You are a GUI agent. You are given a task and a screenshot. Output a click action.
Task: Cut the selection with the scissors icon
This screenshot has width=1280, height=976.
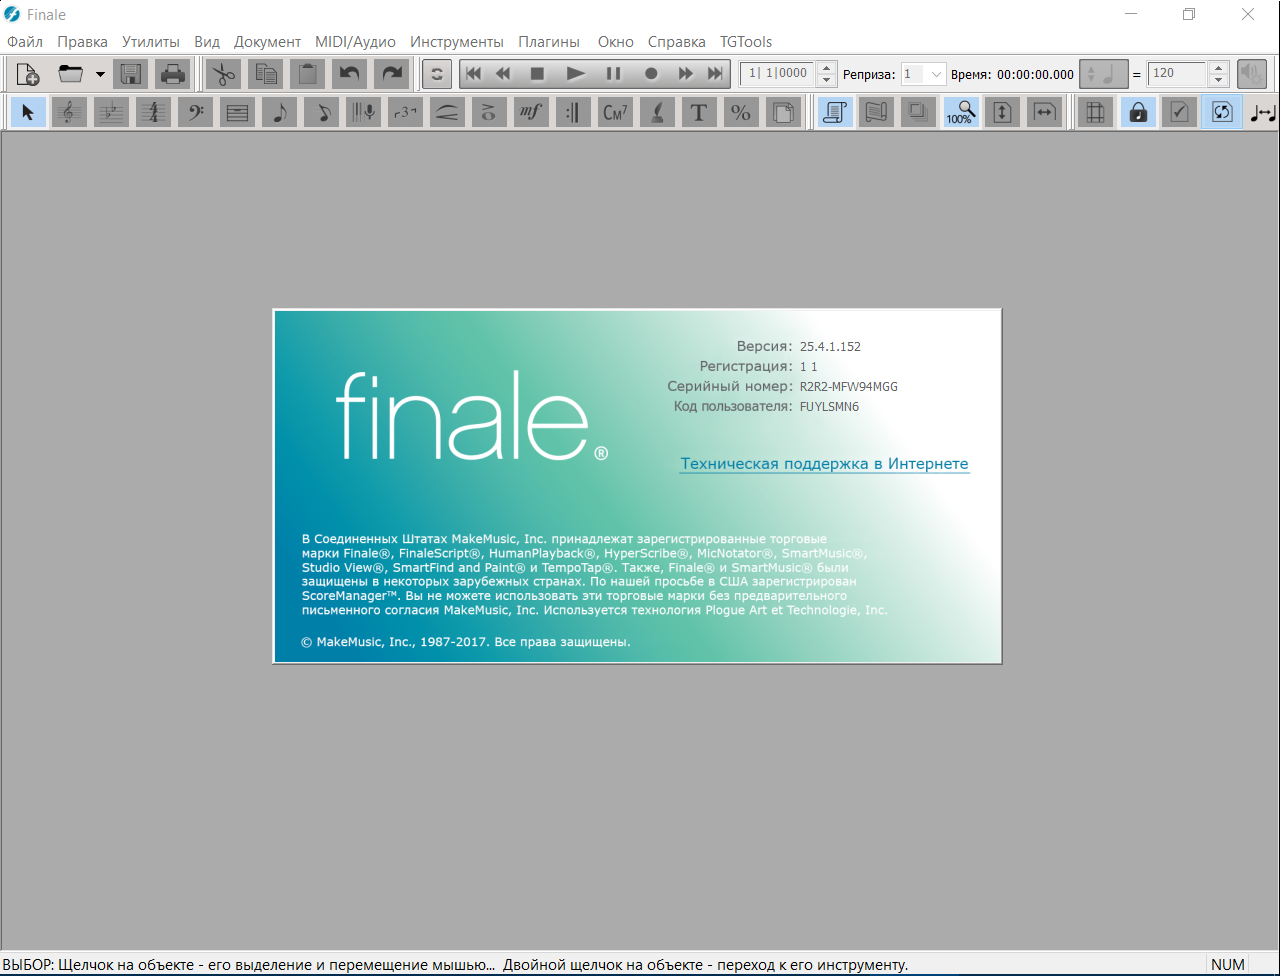[224, 73]
